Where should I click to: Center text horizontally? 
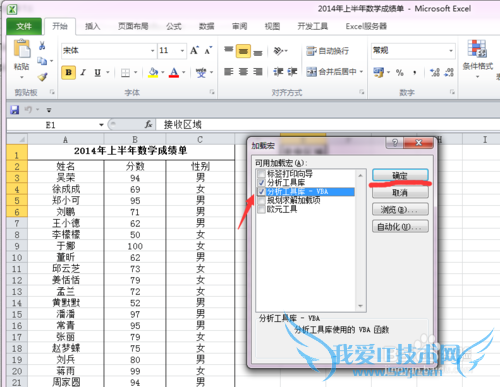pos(243,72)
